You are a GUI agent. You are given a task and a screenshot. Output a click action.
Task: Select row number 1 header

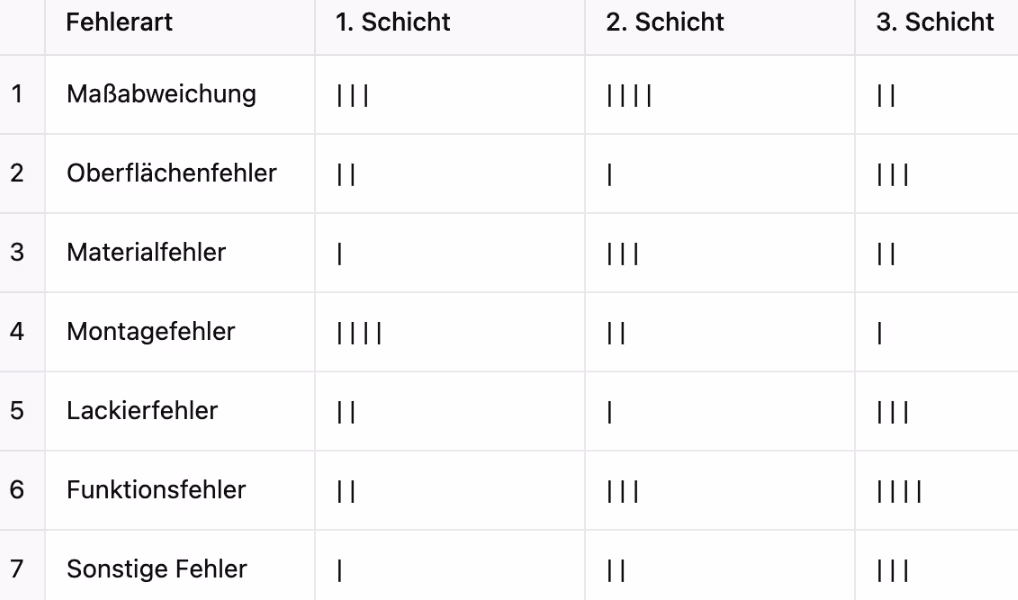22,95
